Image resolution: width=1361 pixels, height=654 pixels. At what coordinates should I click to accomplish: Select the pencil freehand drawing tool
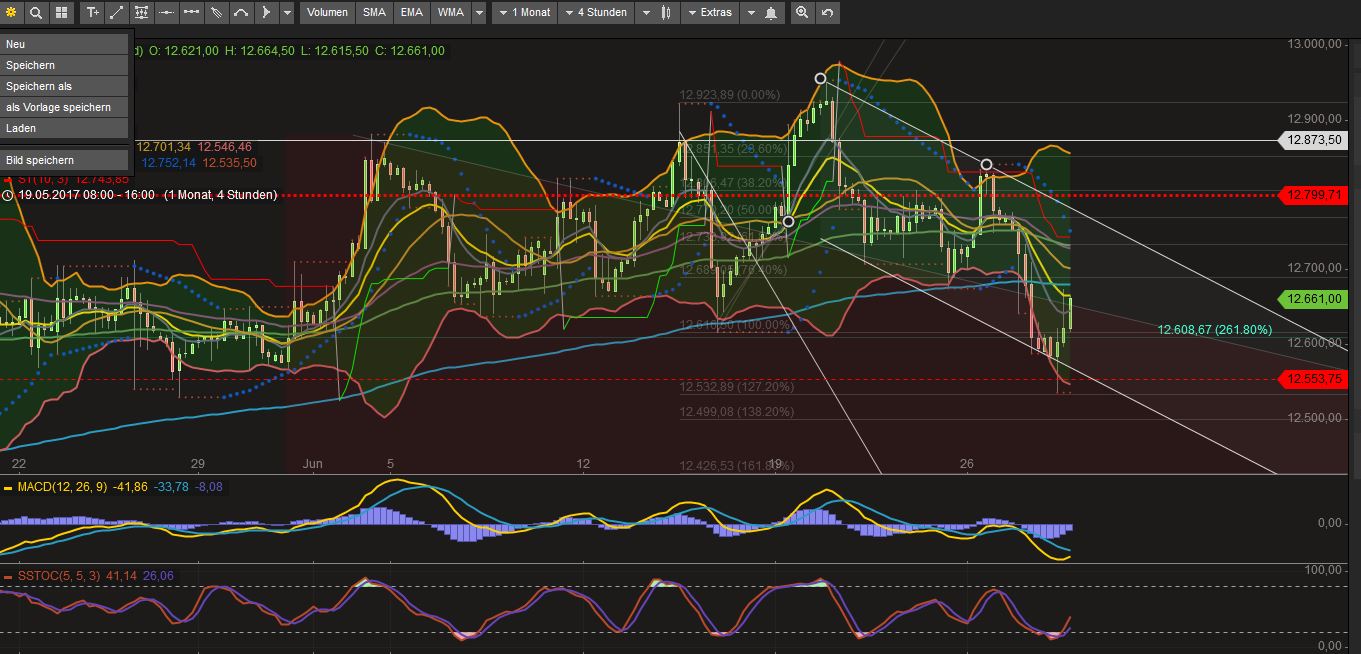pos(217,13)
